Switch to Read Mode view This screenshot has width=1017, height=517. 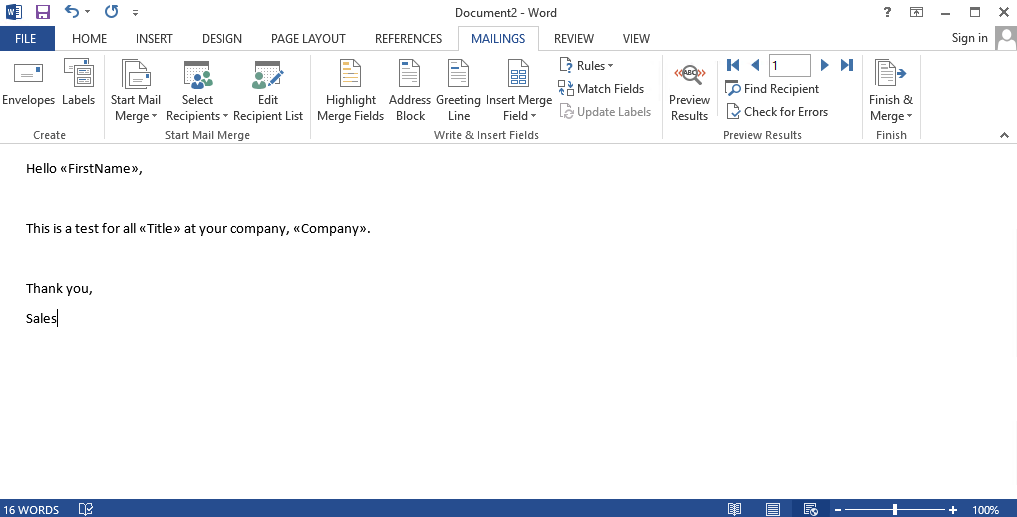point(734,510)
